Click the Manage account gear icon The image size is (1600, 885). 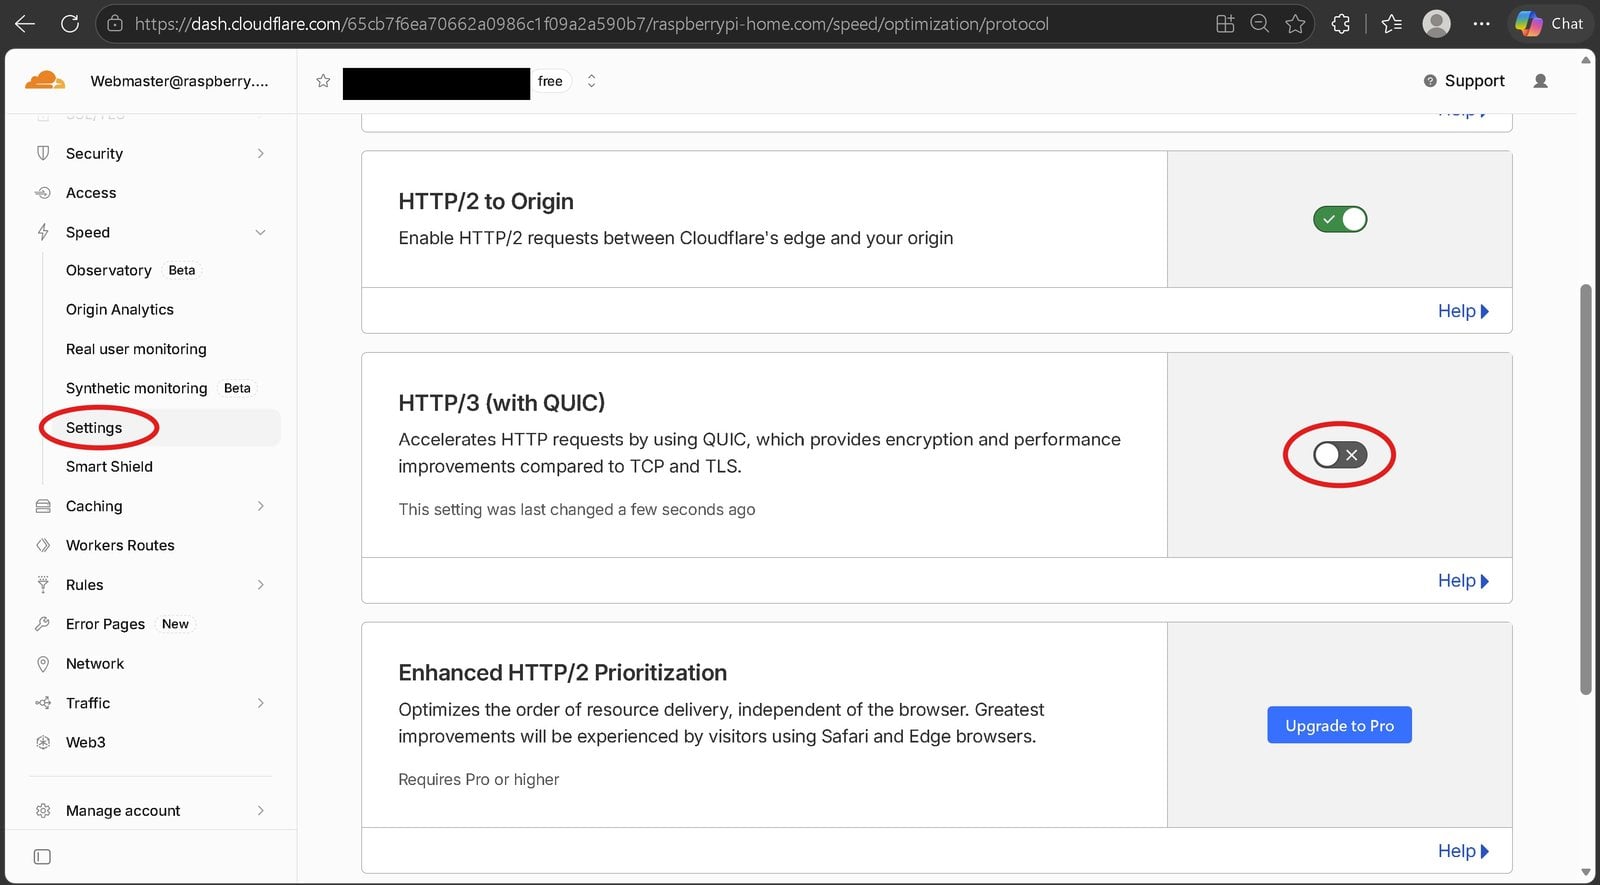[x=43, y=811]
